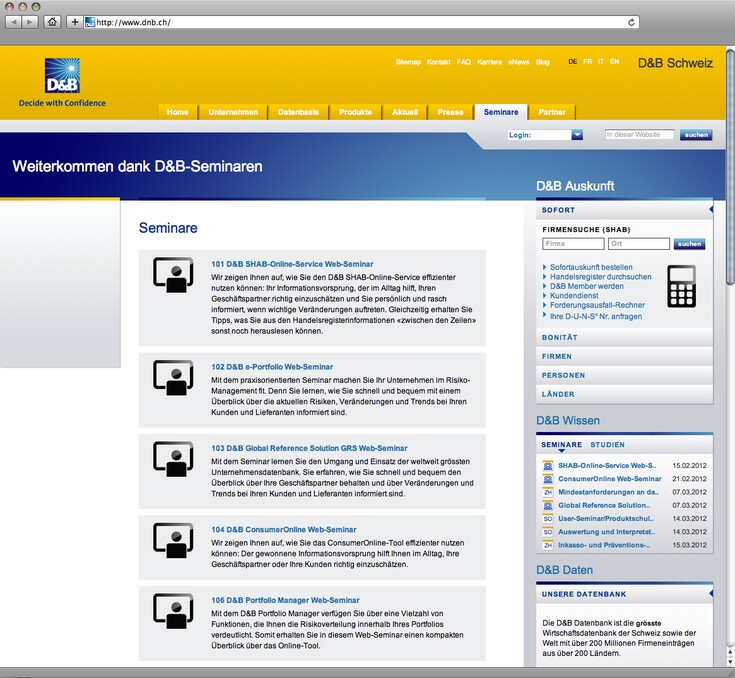Open the Presse navigation tab

pos(450,112)
